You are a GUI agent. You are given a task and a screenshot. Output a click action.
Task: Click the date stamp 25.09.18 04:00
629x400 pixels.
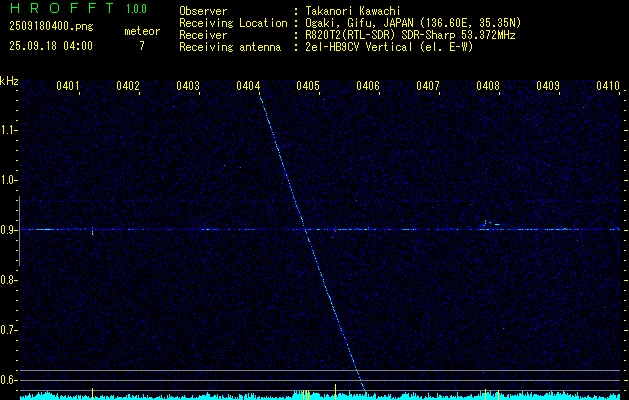51,46
